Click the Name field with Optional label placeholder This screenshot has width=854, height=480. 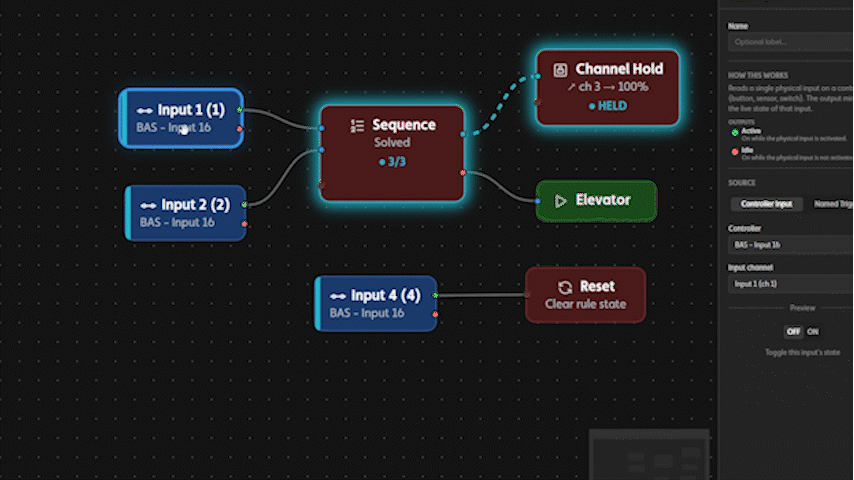point(790,42)
